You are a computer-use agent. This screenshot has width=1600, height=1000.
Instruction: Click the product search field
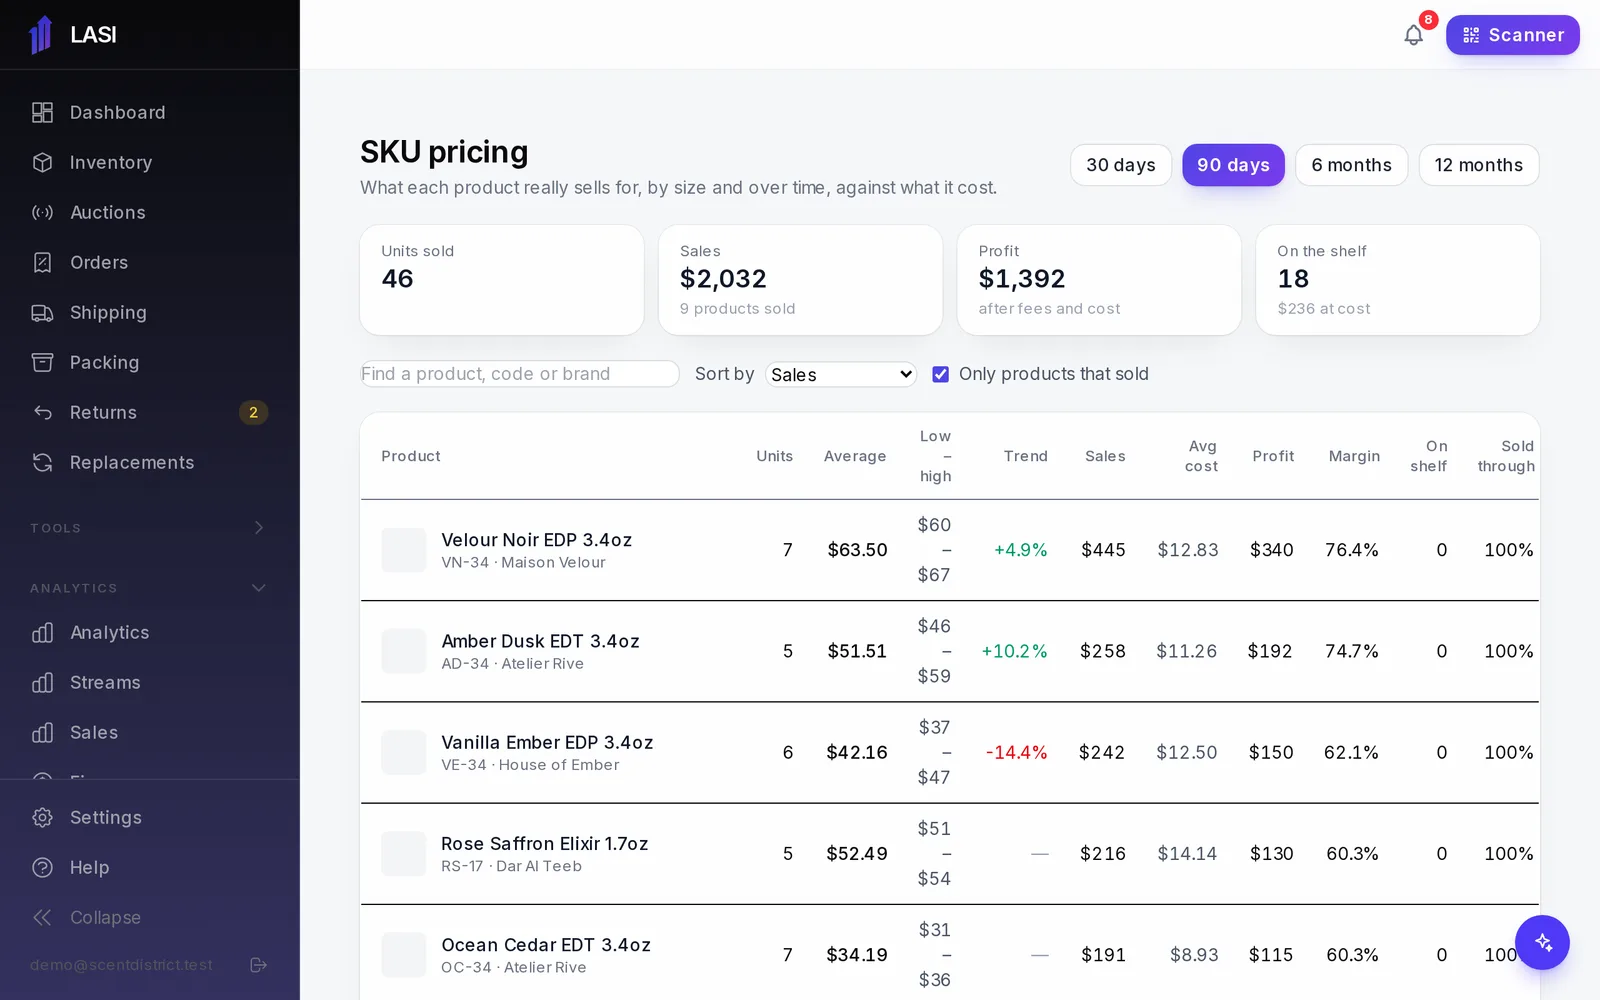point(520,374)
